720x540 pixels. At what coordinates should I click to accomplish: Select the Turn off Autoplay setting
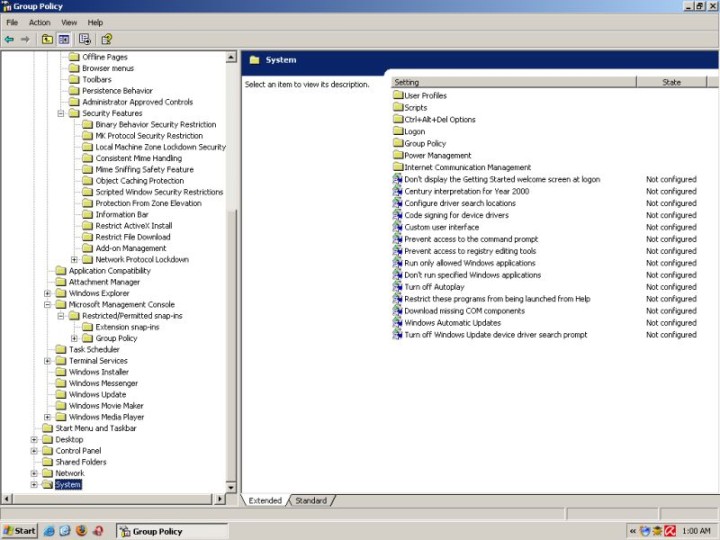(x=434, y=287)
